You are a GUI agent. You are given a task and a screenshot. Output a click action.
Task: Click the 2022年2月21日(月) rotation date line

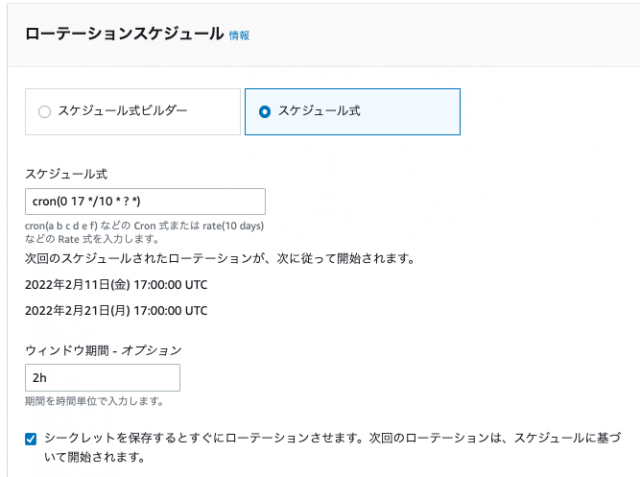coord(116,311)
